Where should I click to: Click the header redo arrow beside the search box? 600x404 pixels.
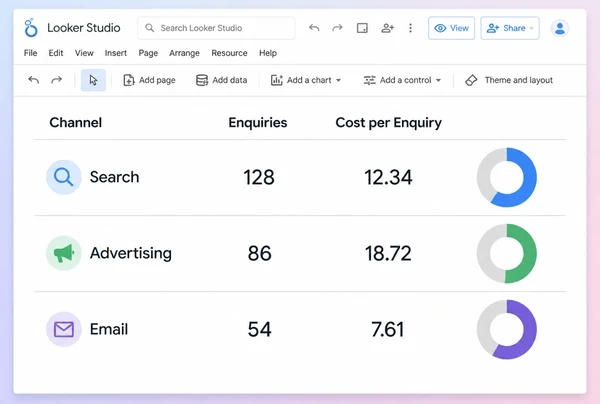337,28
